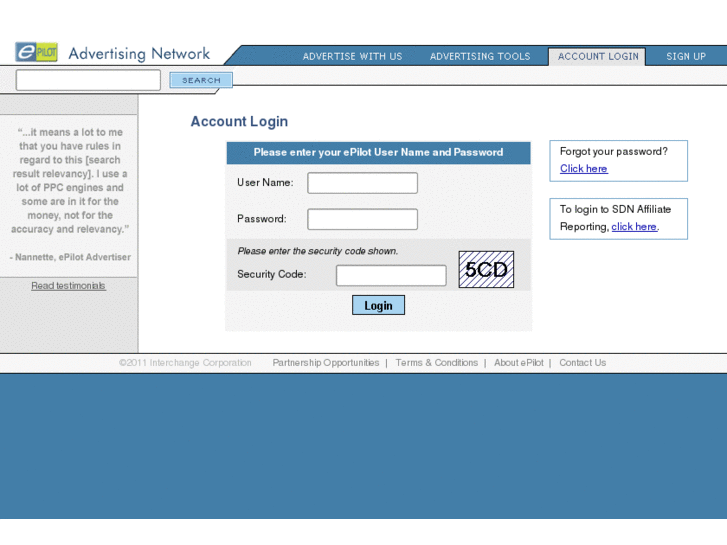The height and width of the screenshot is (545, 727).
Task: Select the Account Login tab
Action: pos(598,57)
